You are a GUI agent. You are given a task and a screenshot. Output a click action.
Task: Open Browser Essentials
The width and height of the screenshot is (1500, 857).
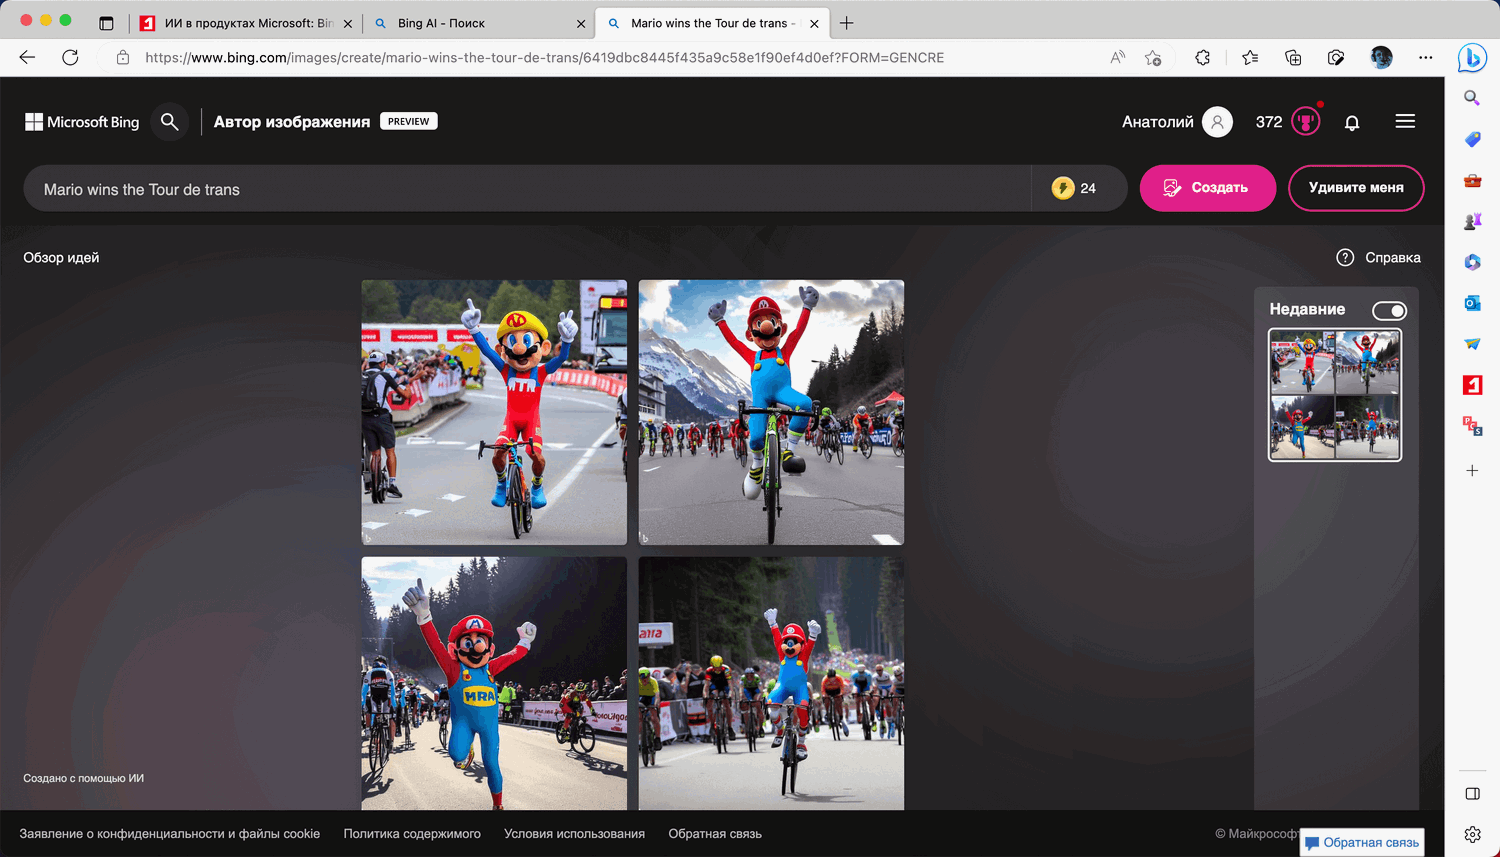(1336, 57)
